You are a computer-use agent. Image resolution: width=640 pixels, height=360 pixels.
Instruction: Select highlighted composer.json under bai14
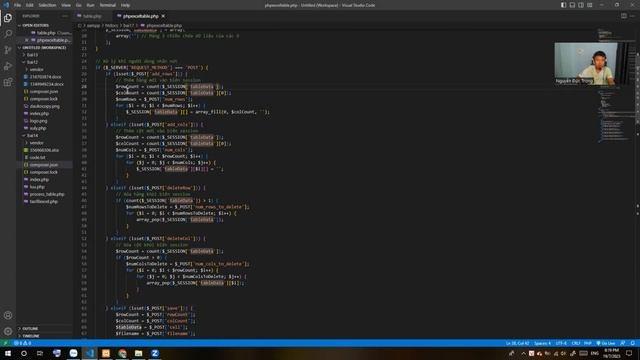pos(44,165)
